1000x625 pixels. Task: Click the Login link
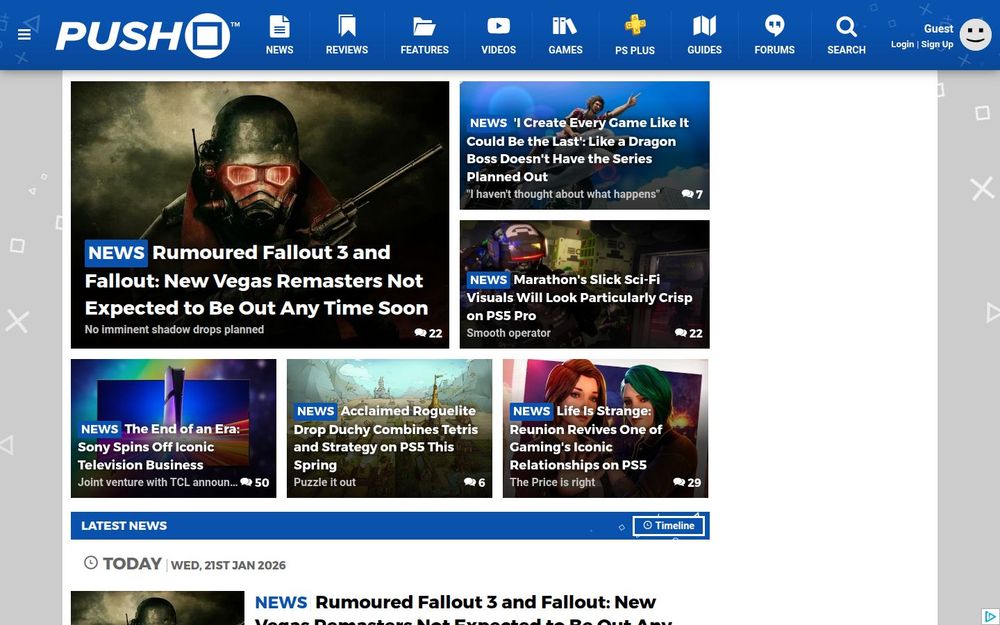(x=902, y=44)
